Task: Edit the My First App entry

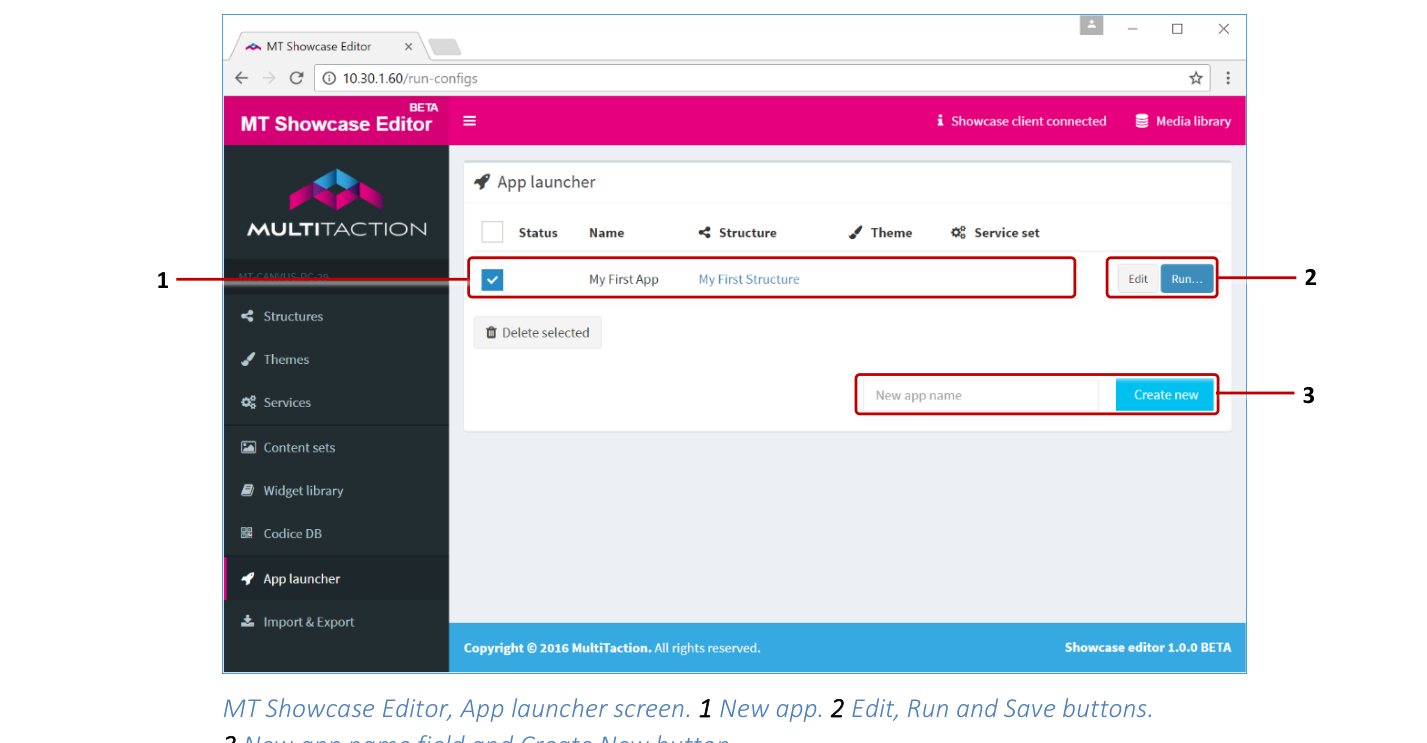Action: point(1137,279)
